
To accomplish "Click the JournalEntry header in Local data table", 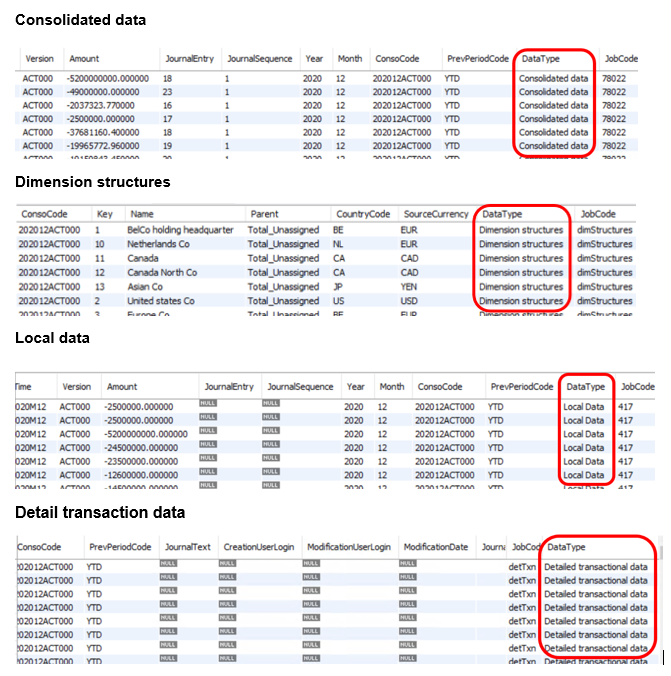I will pos(229,387).
